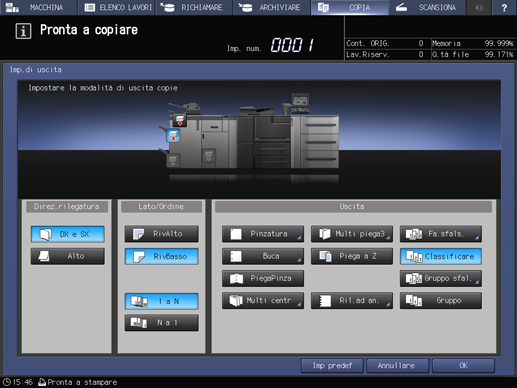Screen dimensions: 517x388
Task: Click the upper red-arrow output tray icon
Action: pos(180,120)
